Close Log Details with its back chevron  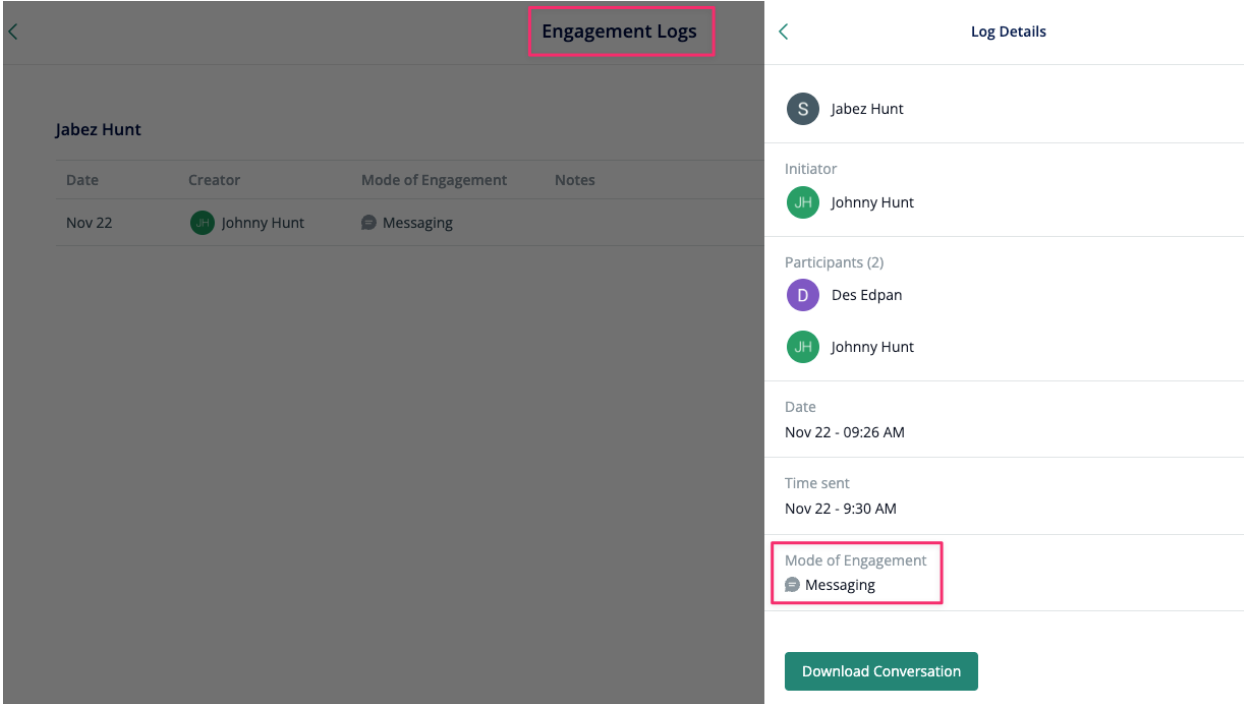click(x=783, y=32)
